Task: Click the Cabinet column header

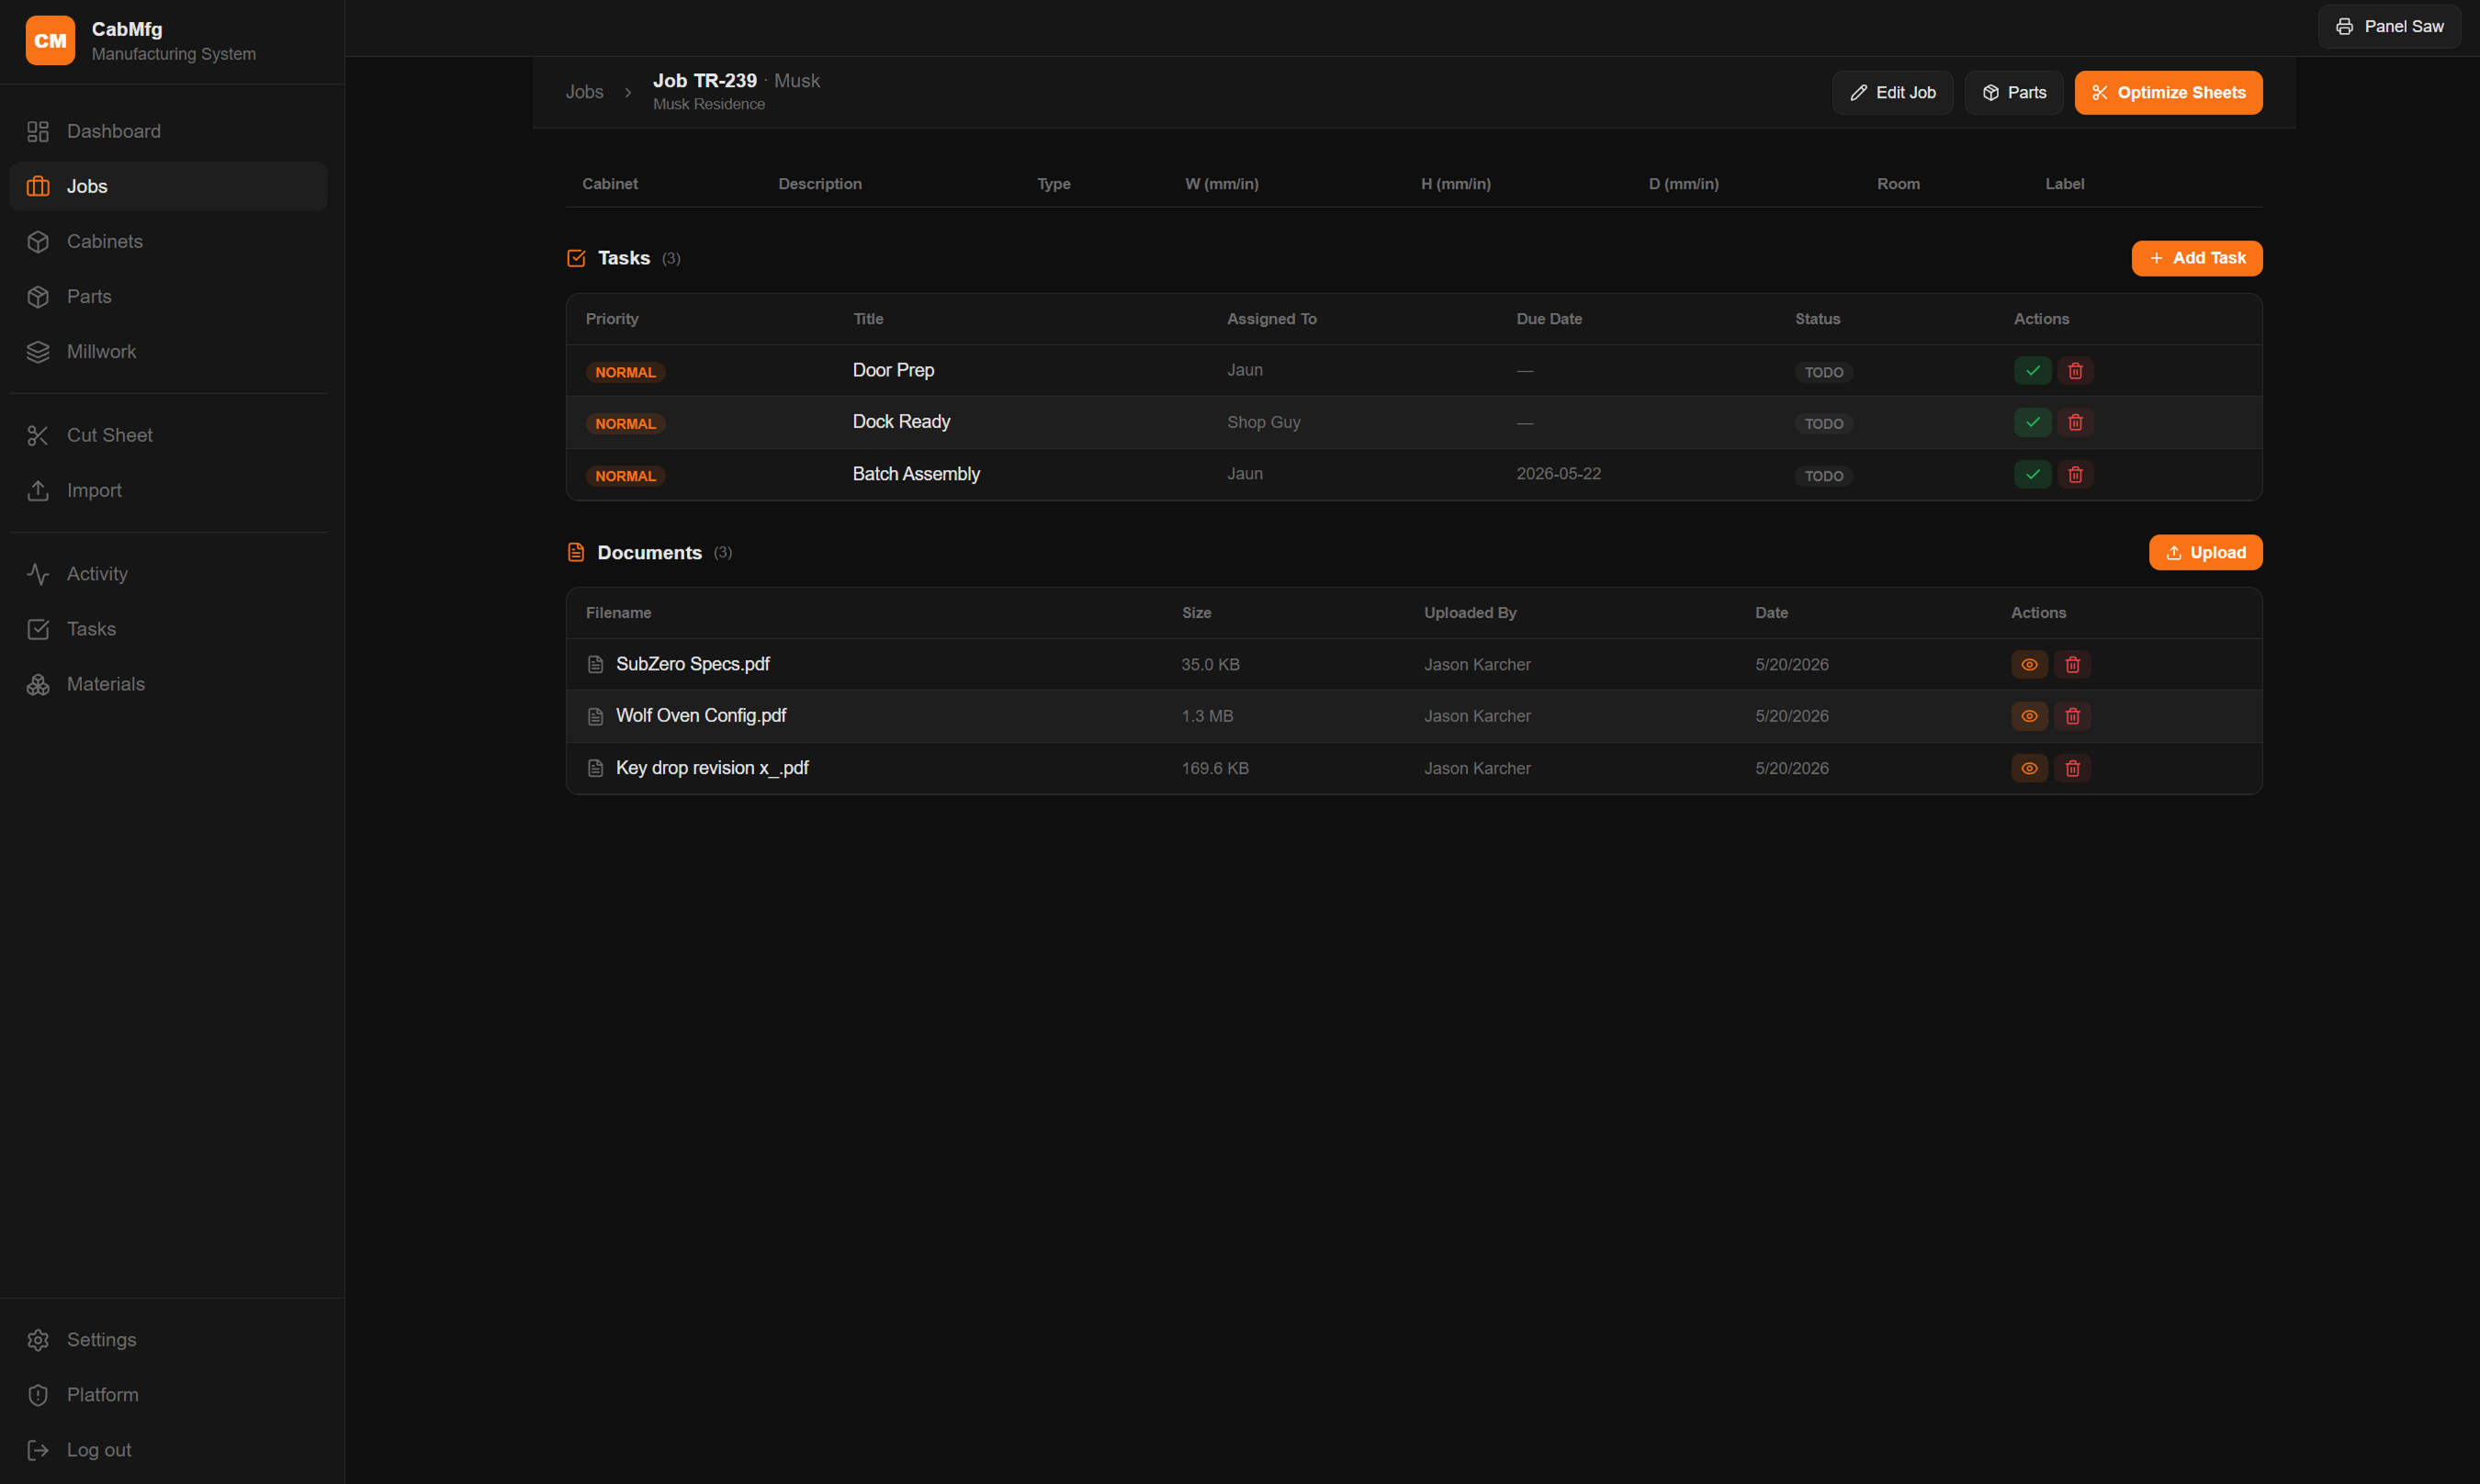Action: [x=610, y=184]
